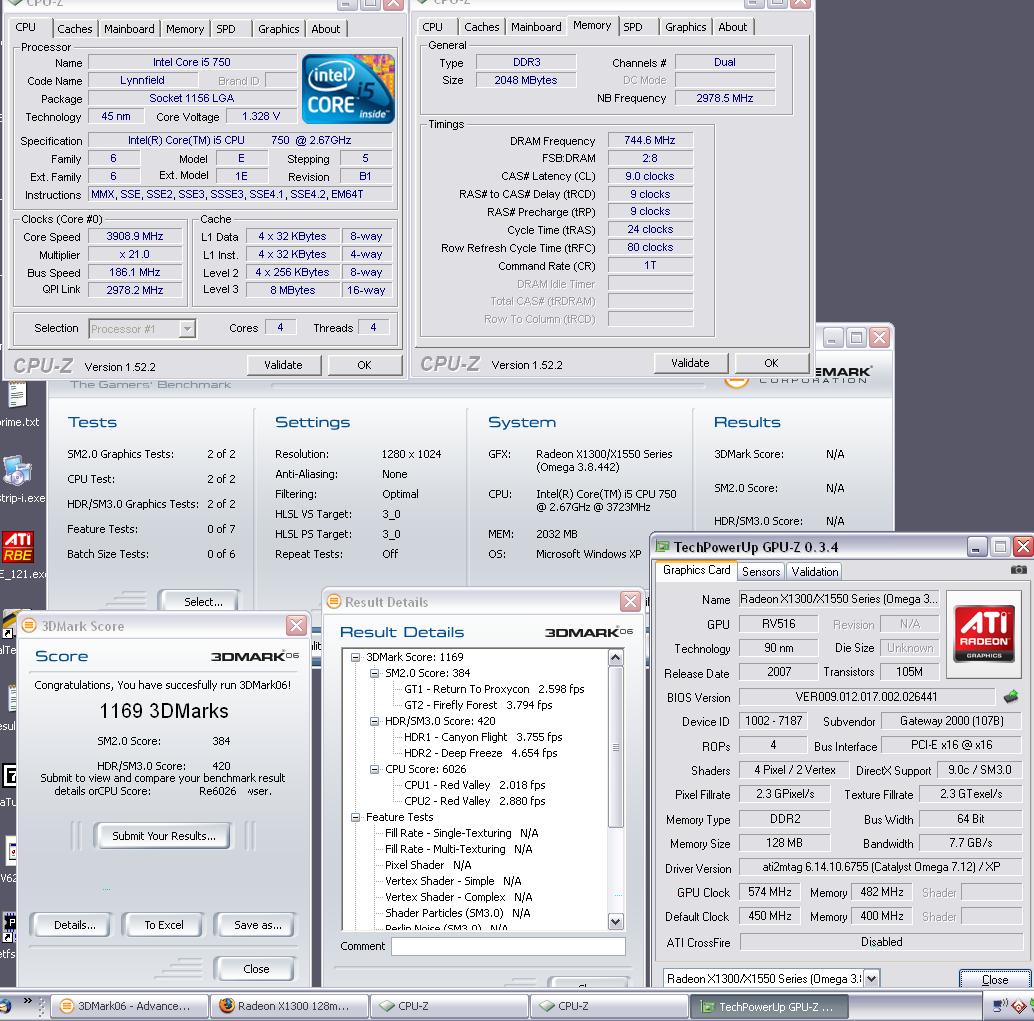Switch to GPU-Z Sensors tab
Screen dimensions: 1034x1021
coord(761,571)
